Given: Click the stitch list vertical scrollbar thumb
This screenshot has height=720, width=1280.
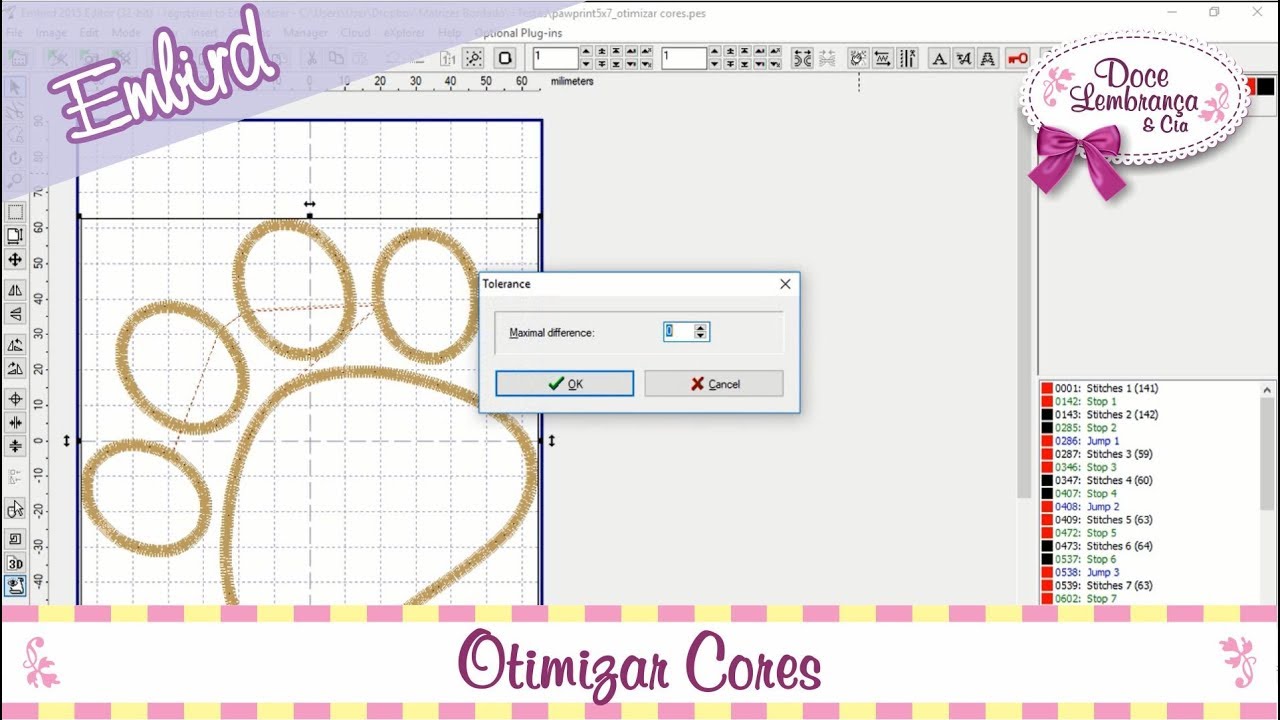Looking at the screenshot, I should (x=1268, y=454).
